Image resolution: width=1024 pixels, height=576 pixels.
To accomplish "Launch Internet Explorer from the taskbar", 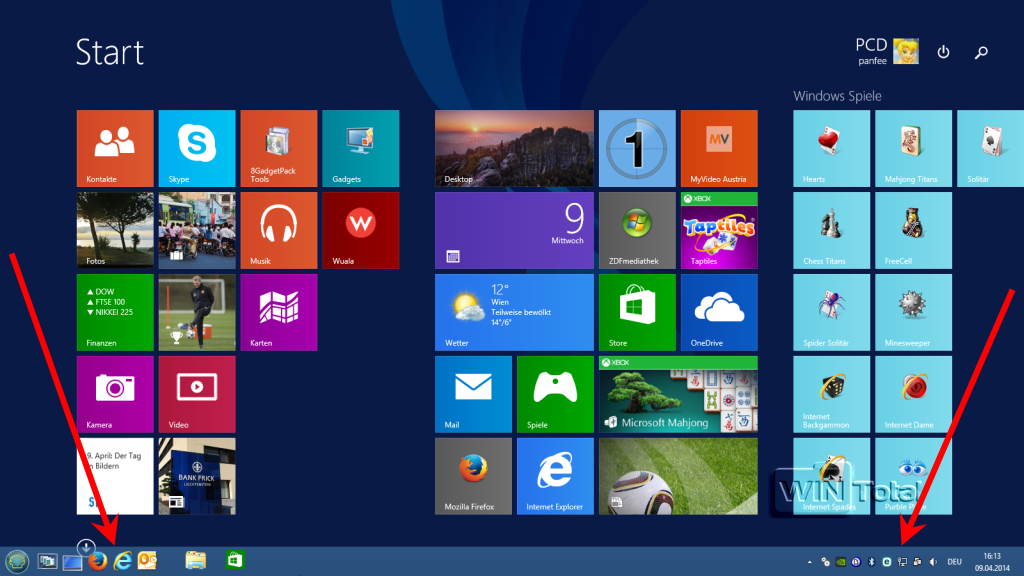I will [x=122, y=561].
